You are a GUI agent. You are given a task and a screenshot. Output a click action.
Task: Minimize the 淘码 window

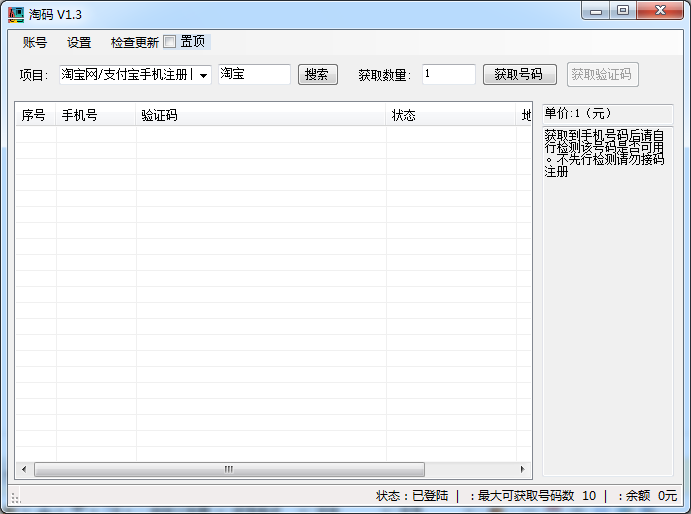[598, 11]
